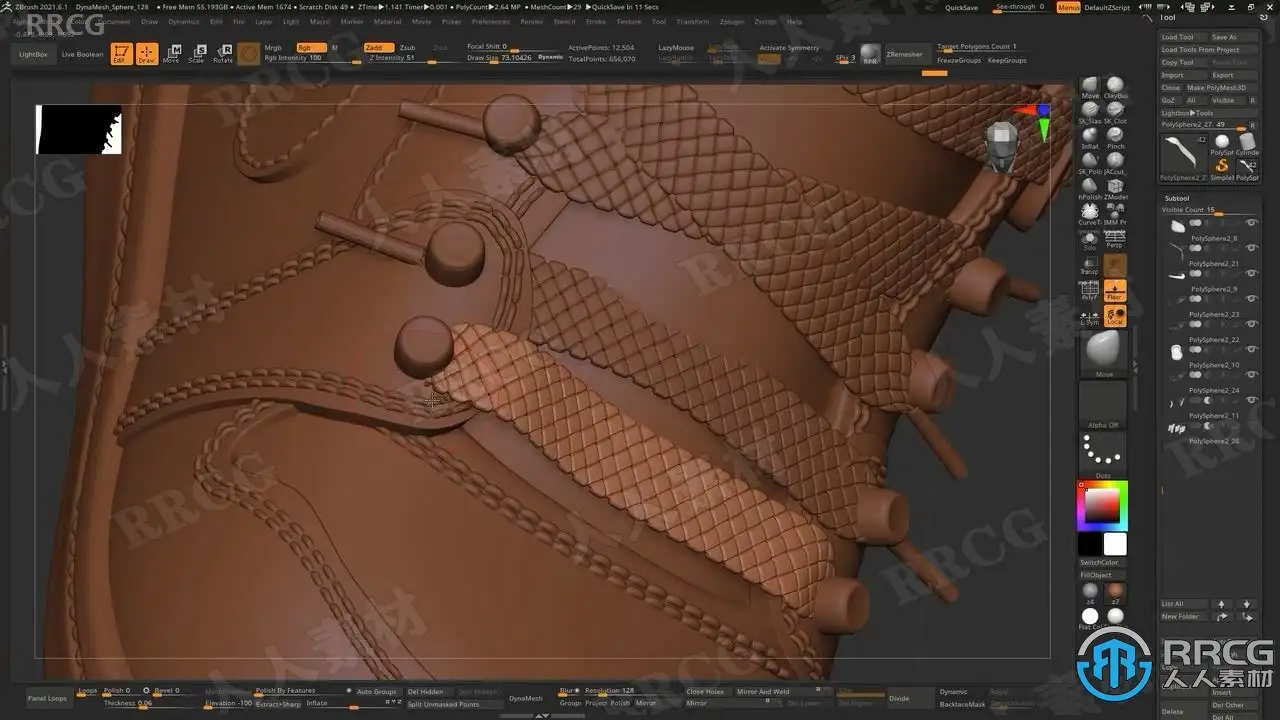The height and width of the screenshot is (720, 1280).
Task: Toggle Transparency (Transp) mode
Action: coord(1090,265)
